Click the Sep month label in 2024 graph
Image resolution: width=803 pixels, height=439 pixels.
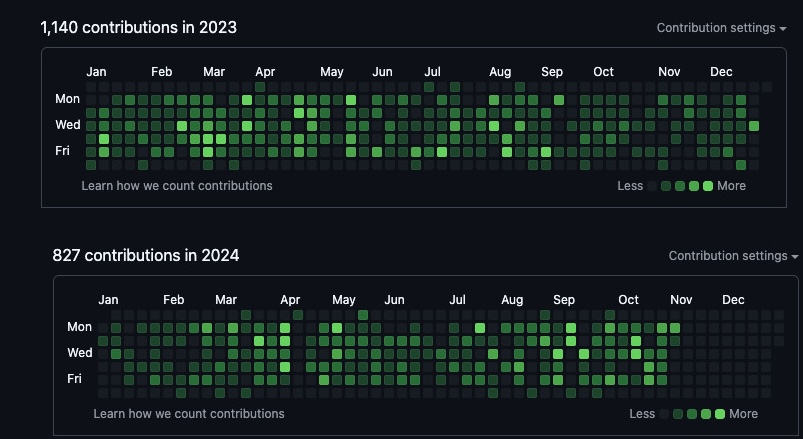pyautogui.click(x=564, y=300)
